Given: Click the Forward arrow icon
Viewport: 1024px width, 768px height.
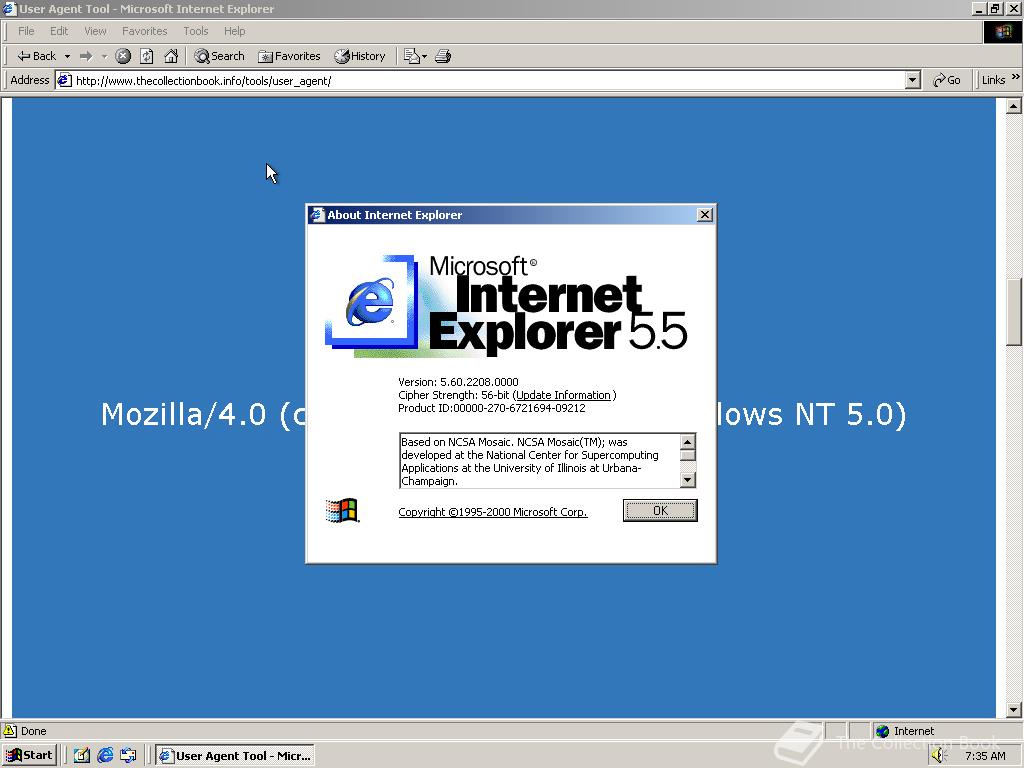Looking at the screenshot, I should click(x=86, y=56).
